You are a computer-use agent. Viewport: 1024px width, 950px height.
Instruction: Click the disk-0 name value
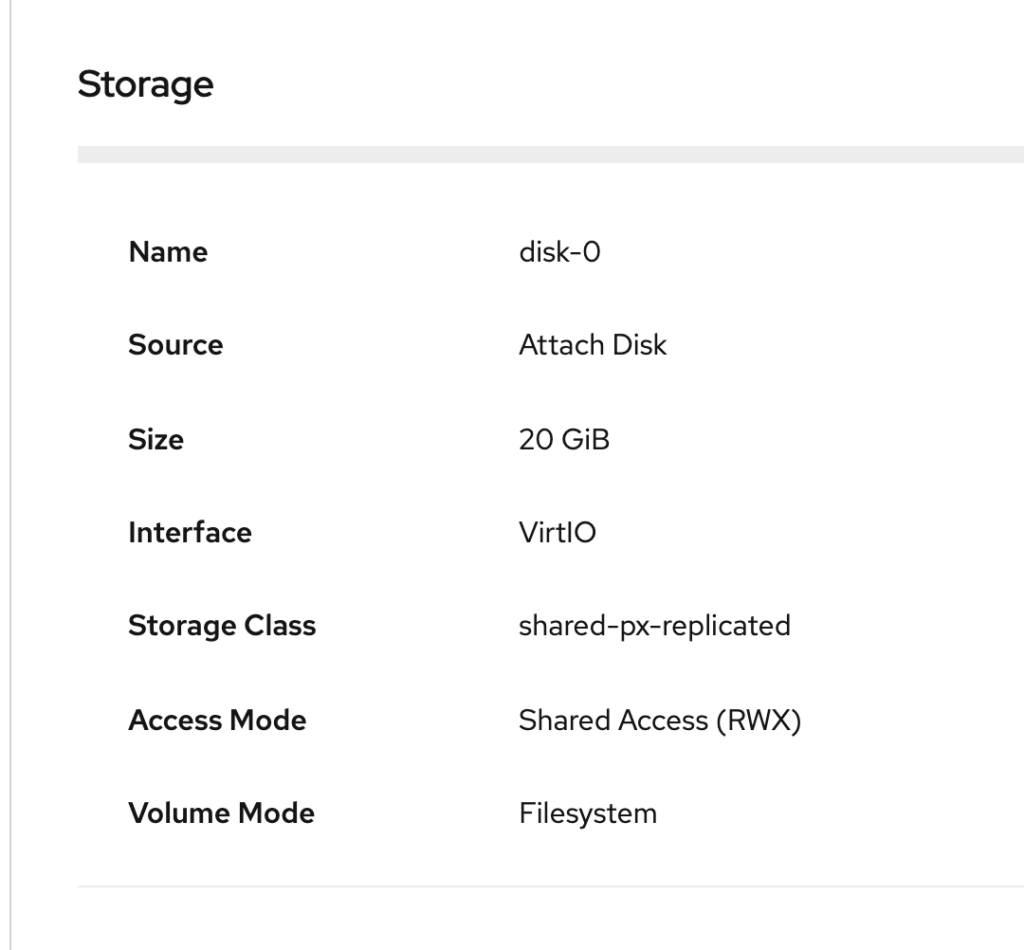click(559, 252)
